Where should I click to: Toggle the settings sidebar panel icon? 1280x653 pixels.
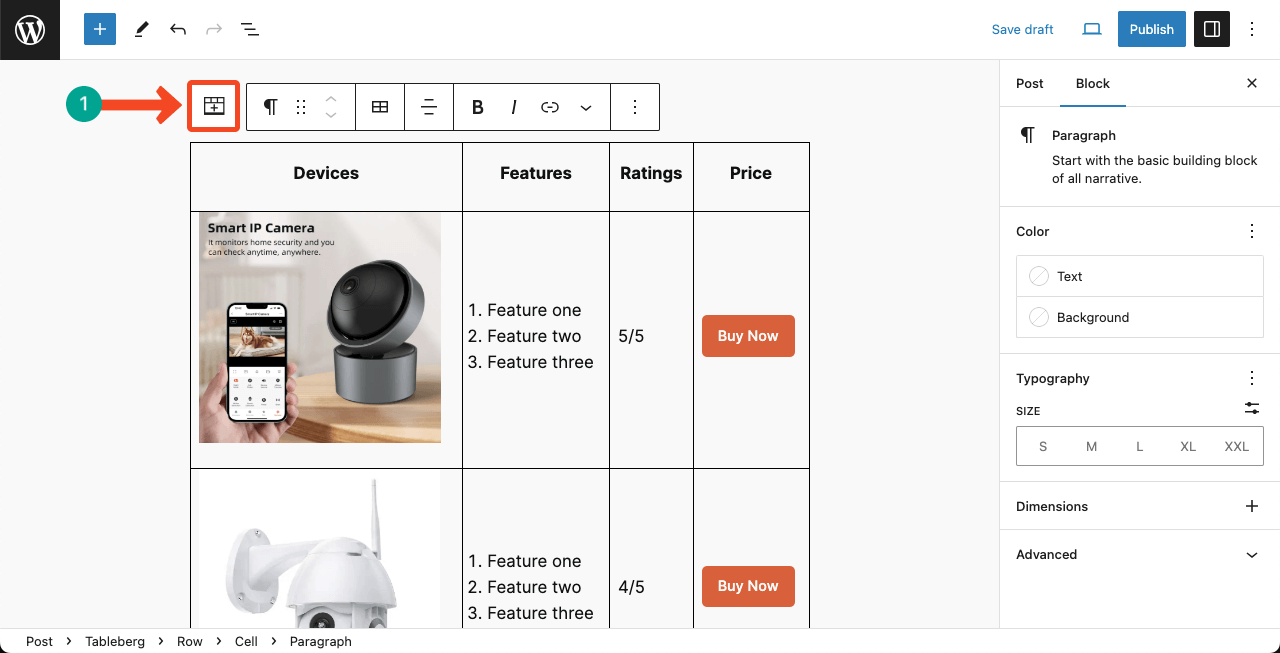[x=1212, y=29]
